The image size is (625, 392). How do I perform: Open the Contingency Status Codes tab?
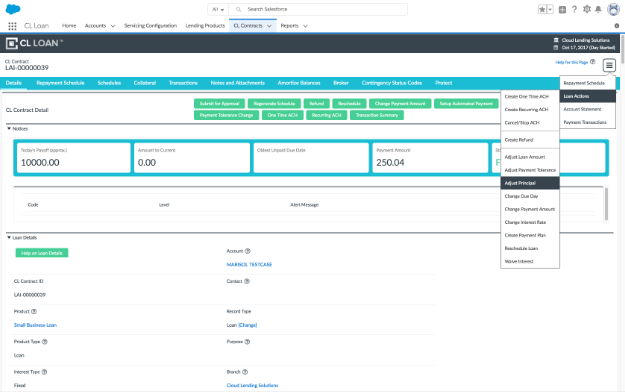click(392, 83)
